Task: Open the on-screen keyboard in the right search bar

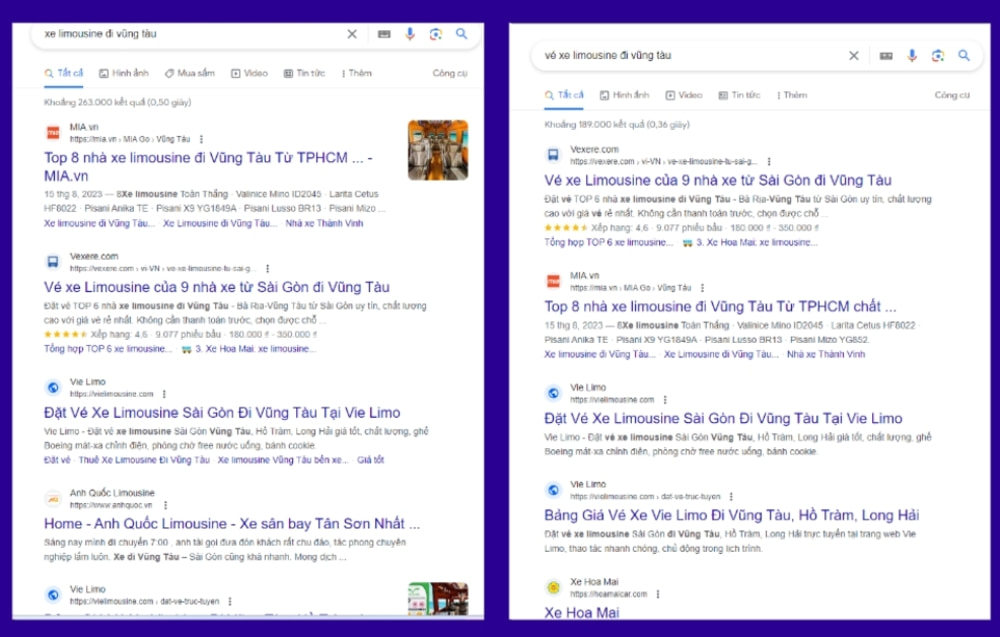Action: (x=886, y=55)
